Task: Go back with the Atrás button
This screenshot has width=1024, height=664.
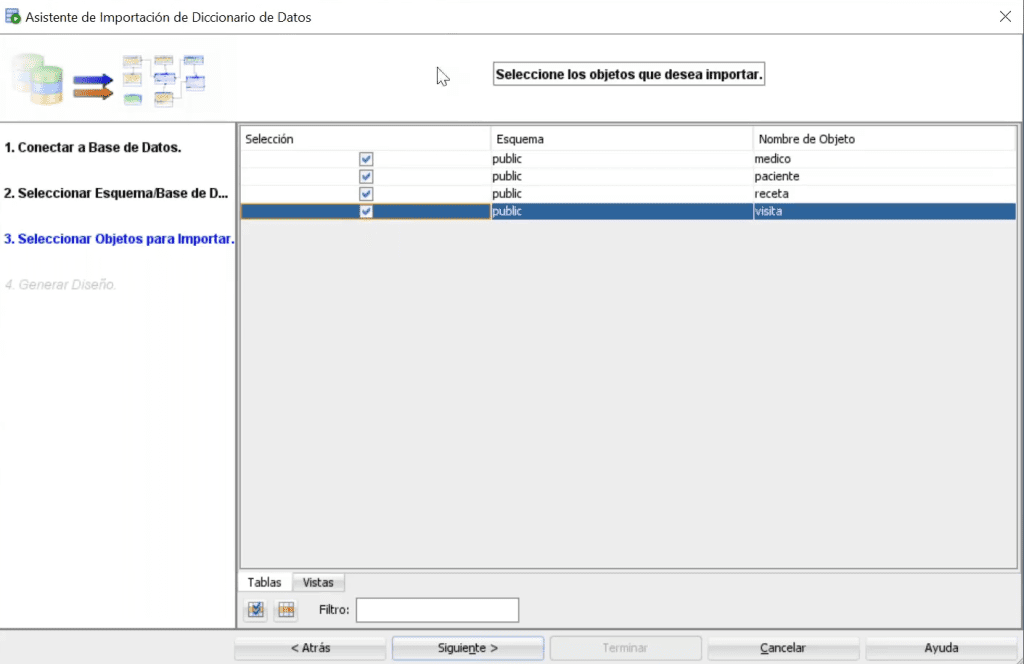Action: click(310, 648)
